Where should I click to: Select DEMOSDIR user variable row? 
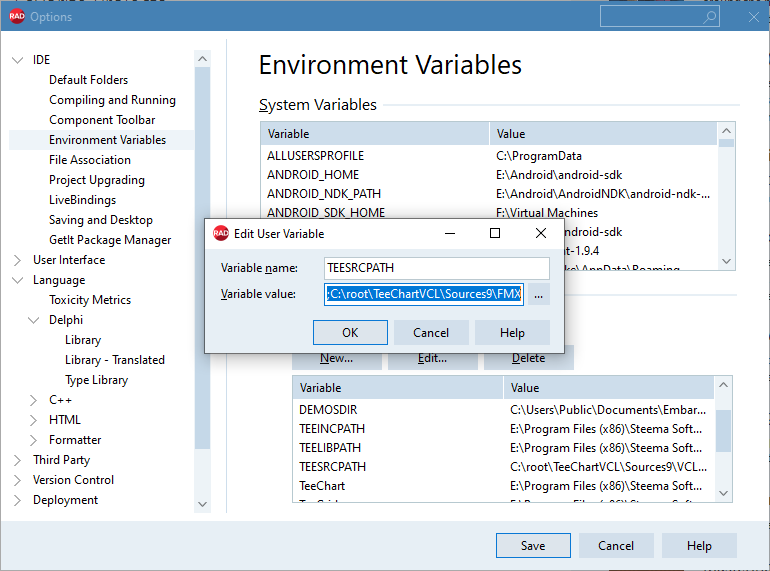503,410
